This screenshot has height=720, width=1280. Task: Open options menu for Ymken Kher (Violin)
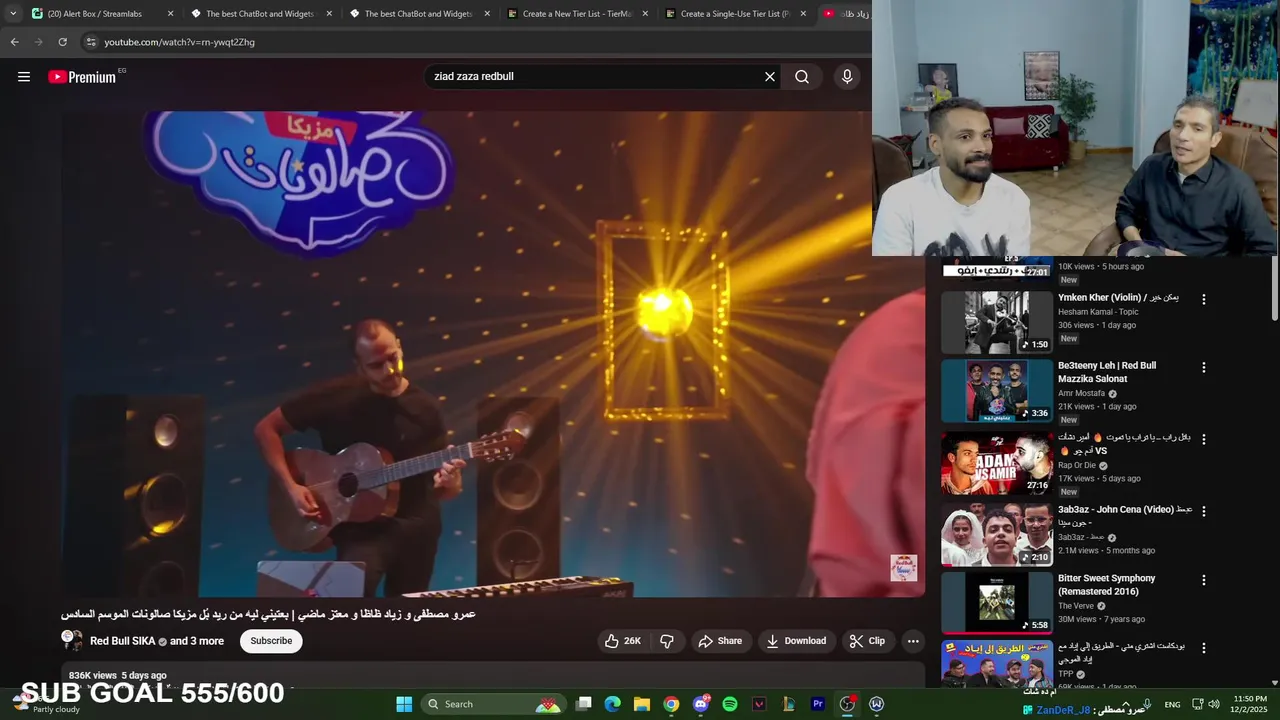pyautogui.click(x=1204, y=299)
